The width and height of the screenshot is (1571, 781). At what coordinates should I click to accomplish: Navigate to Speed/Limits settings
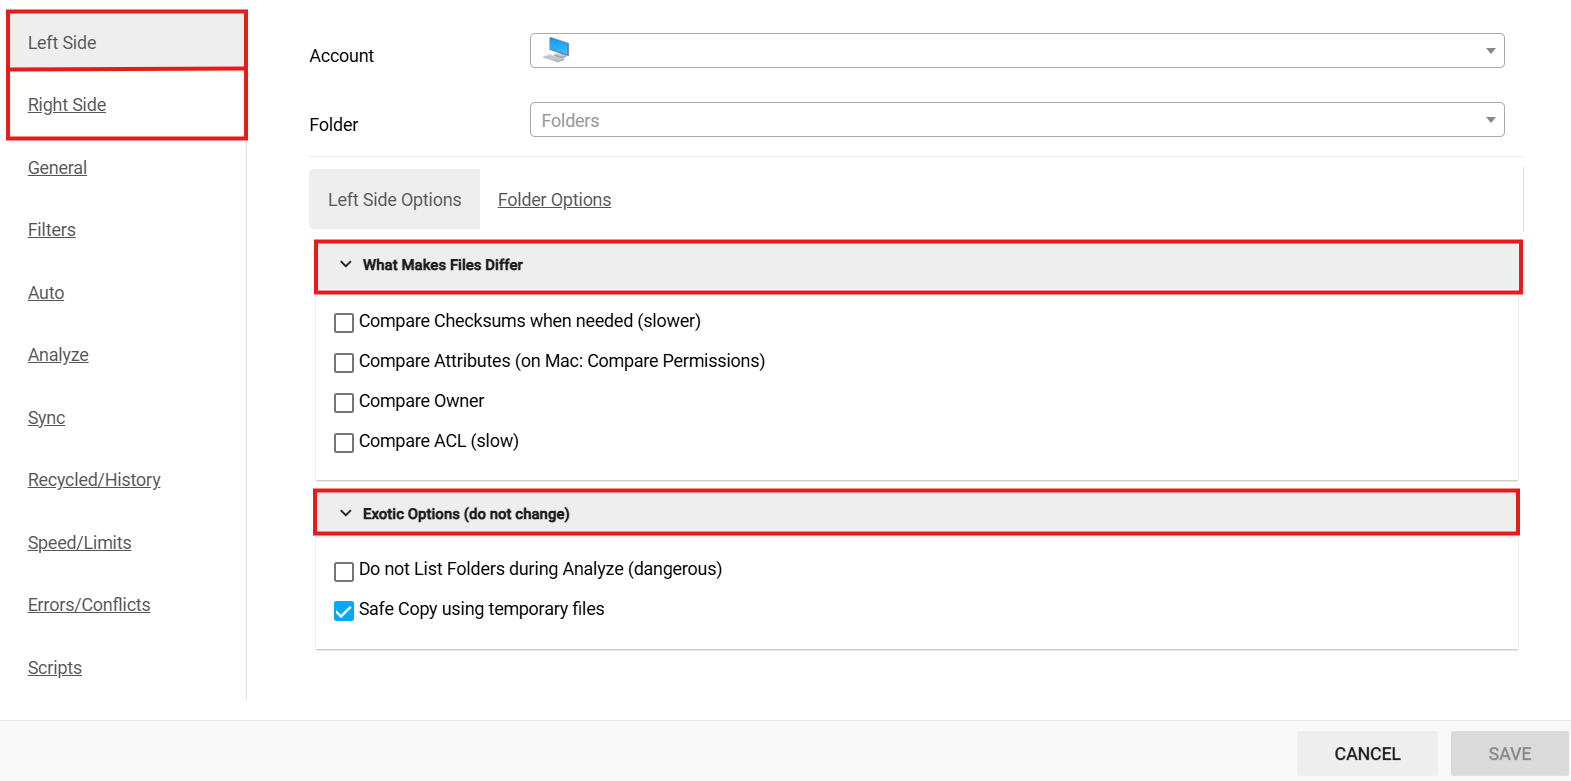point(80,543)
